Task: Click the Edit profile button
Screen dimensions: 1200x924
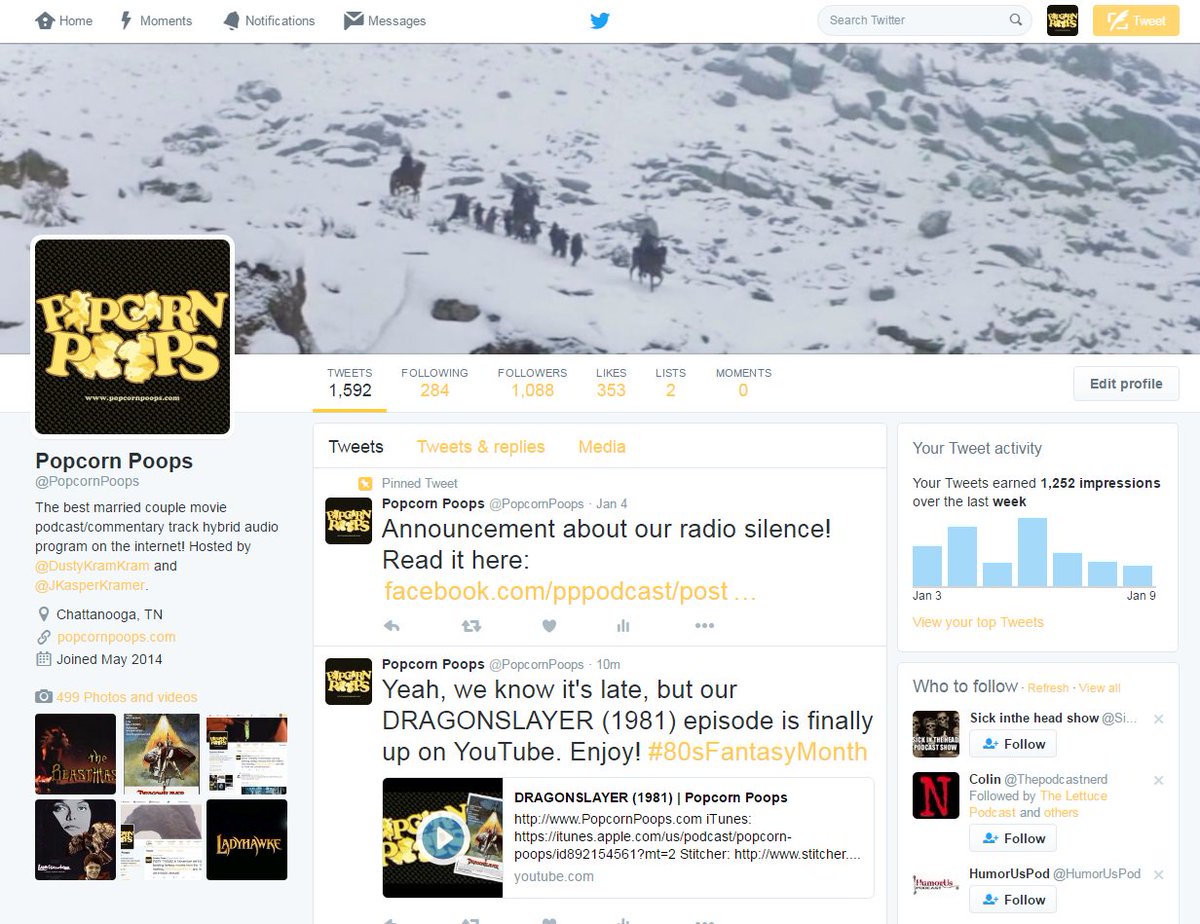Action: coord(1126,384)
